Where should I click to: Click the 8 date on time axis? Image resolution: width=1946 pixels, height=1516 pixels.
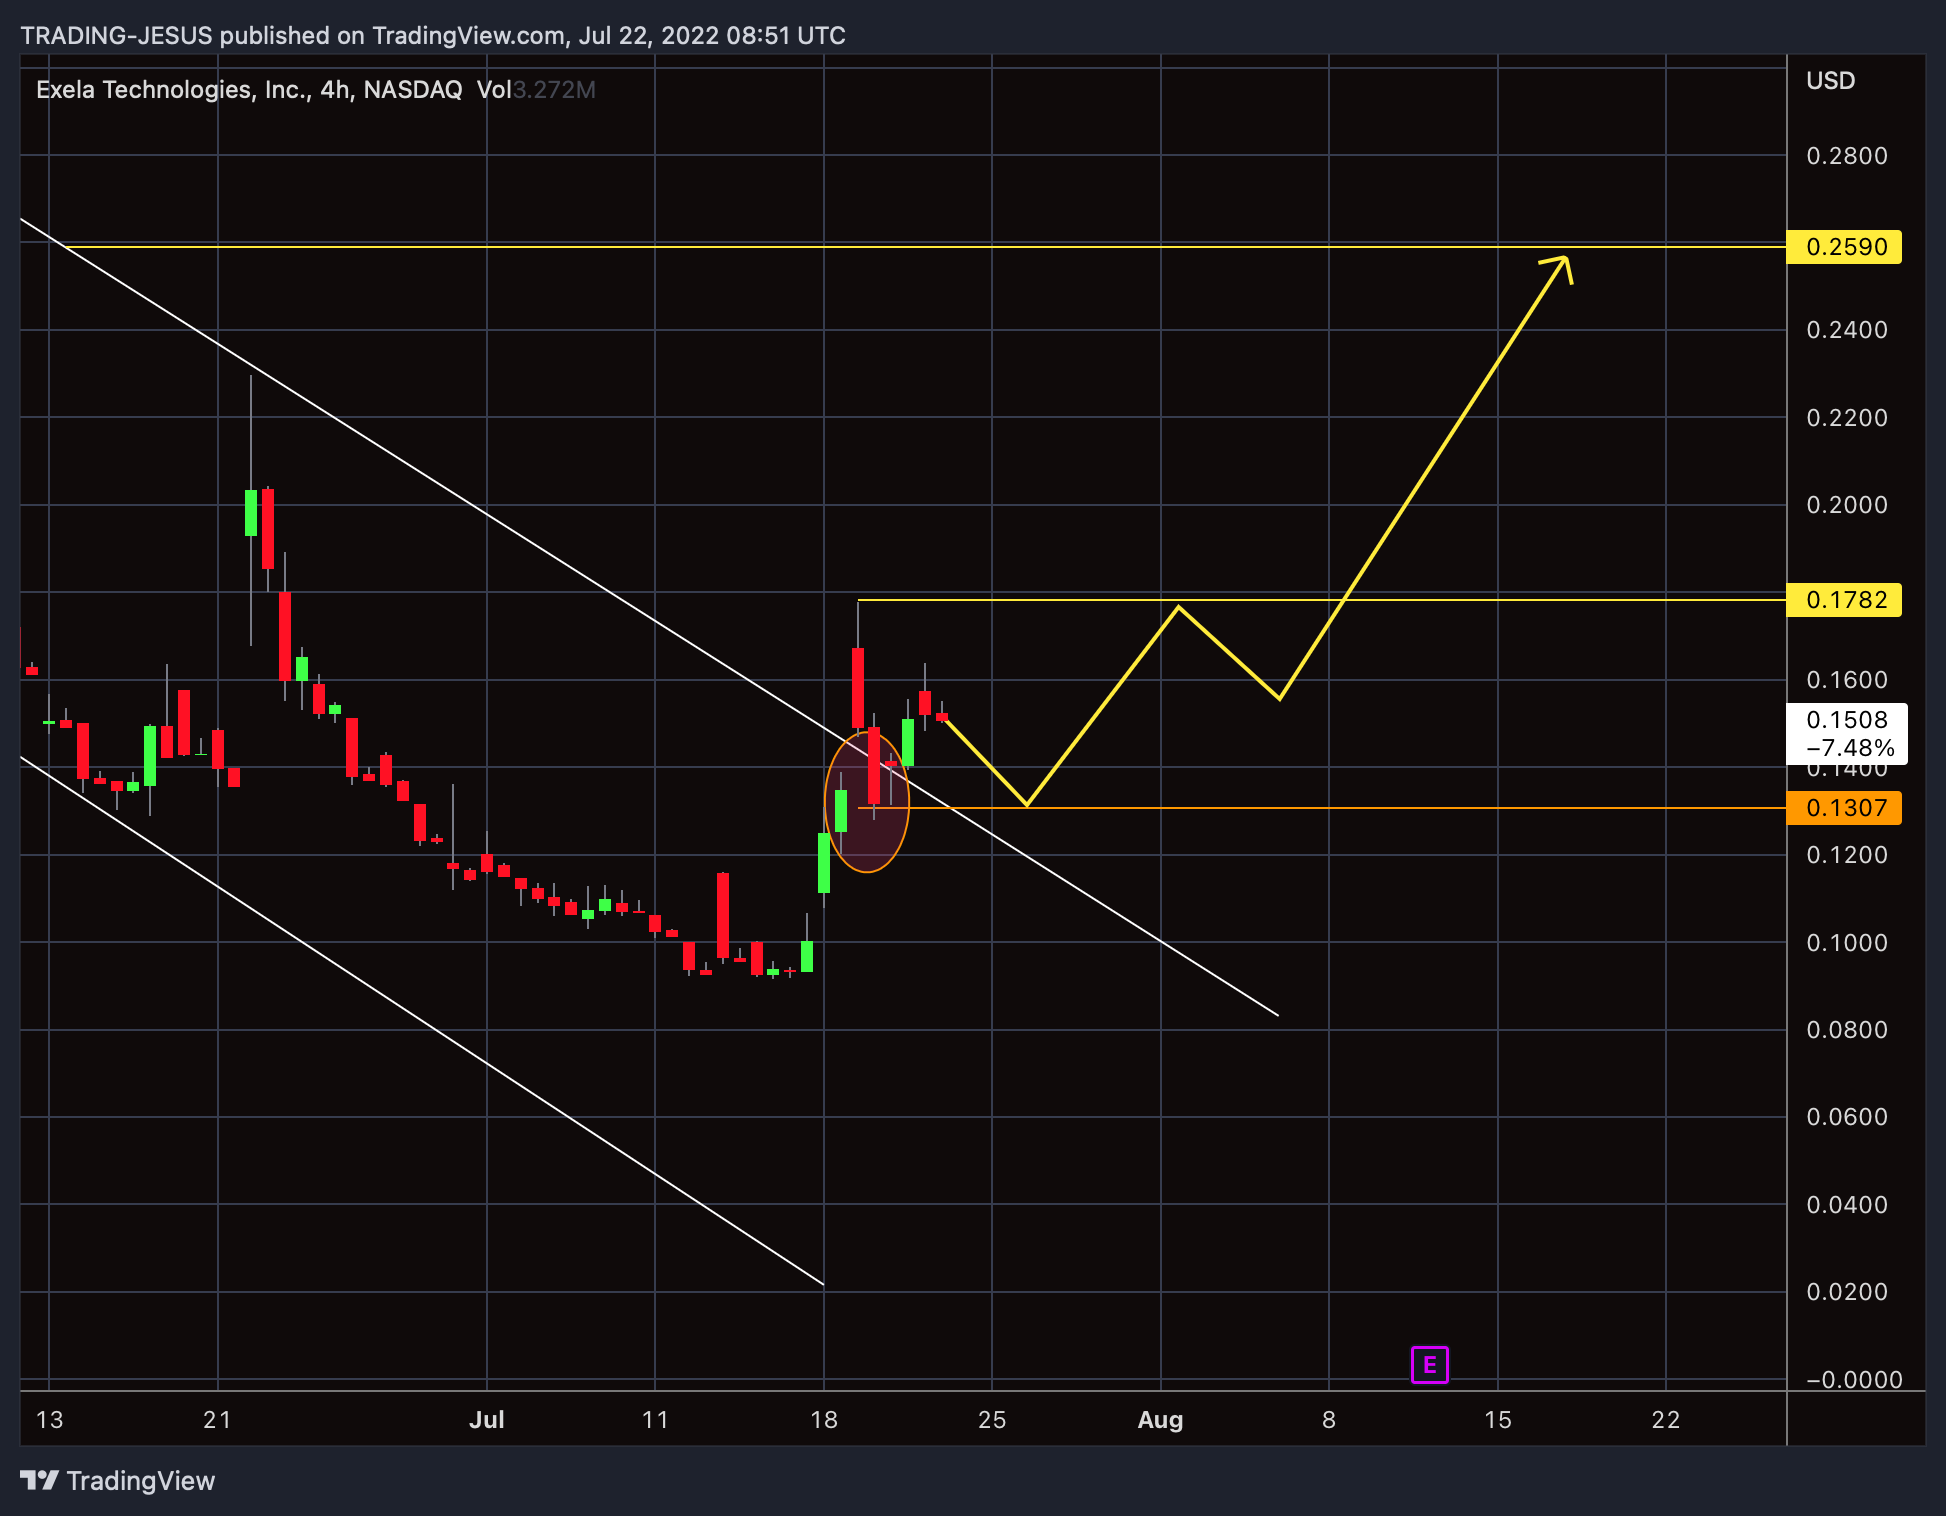(x=1329, y=1420)
